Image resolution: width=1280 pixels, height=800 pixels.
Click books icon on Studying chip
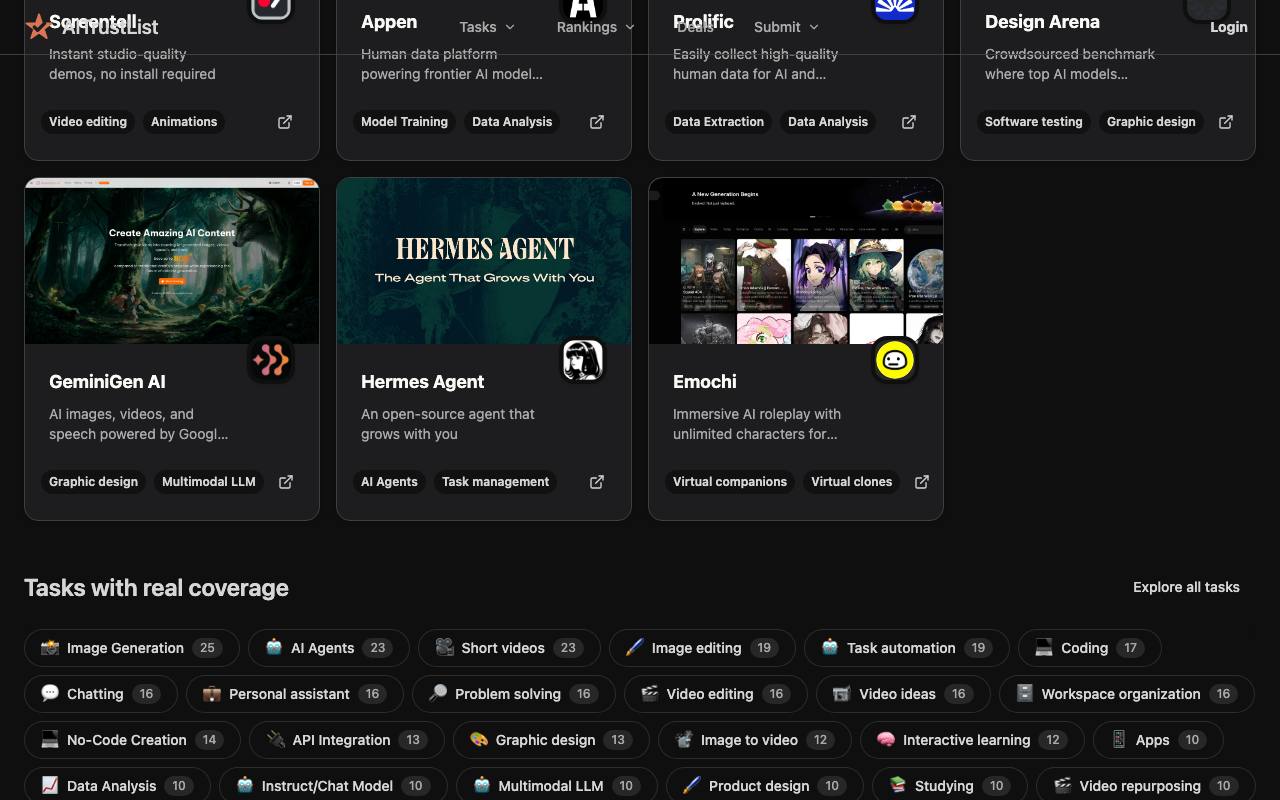tap(898, 786)
